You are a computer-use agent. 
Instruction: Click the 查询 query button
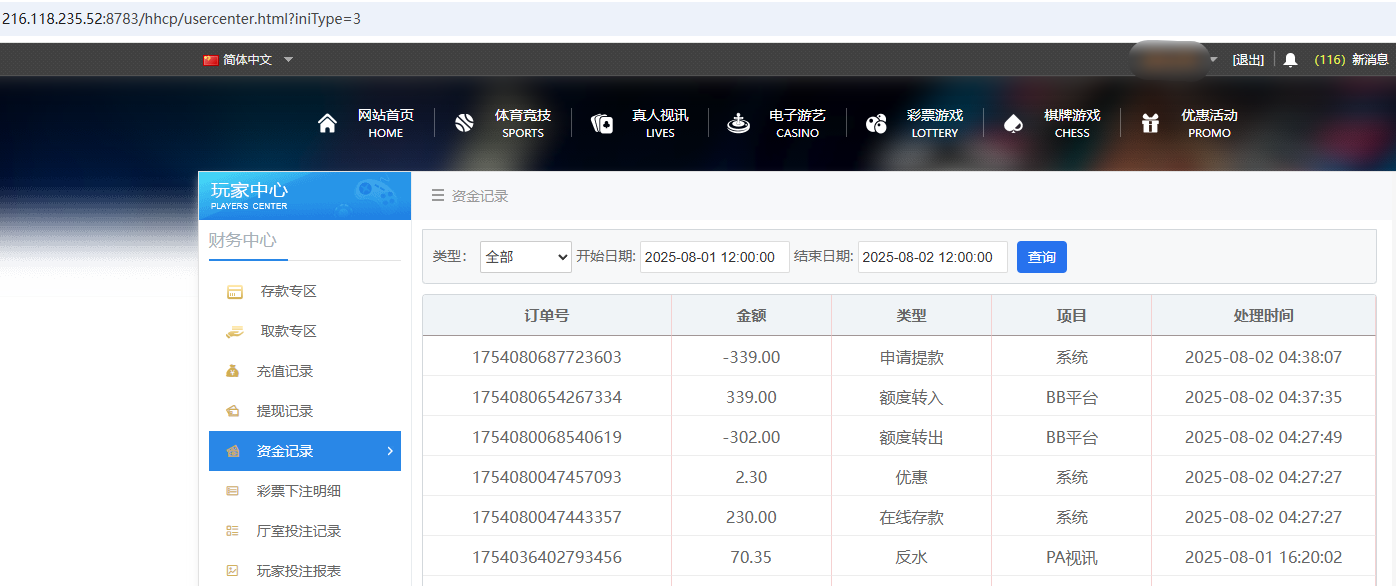coord(1041,256)
